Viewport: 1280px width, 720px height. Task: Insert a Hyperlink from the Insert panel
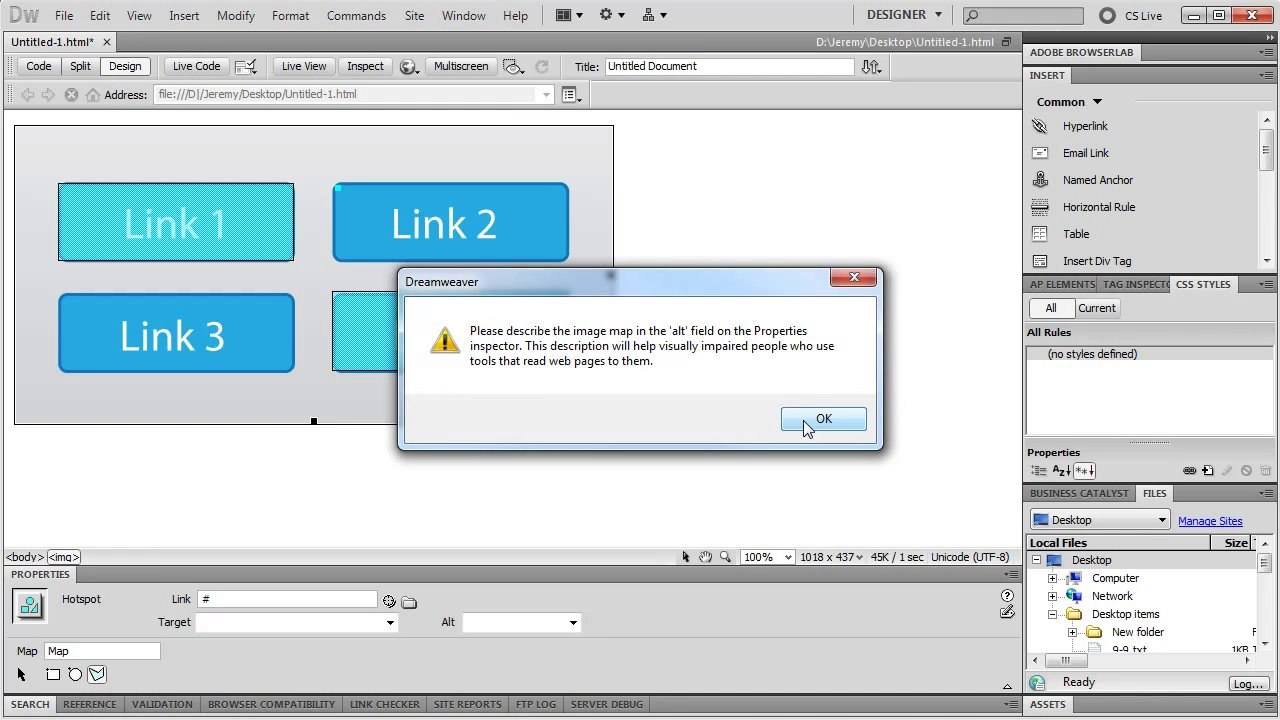click(x=1085, y=126)
